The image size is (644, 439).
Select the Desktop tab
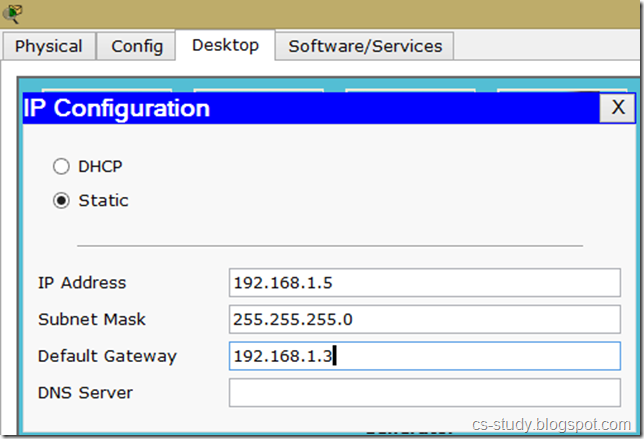pyautogui.click(x=225, y=45)
